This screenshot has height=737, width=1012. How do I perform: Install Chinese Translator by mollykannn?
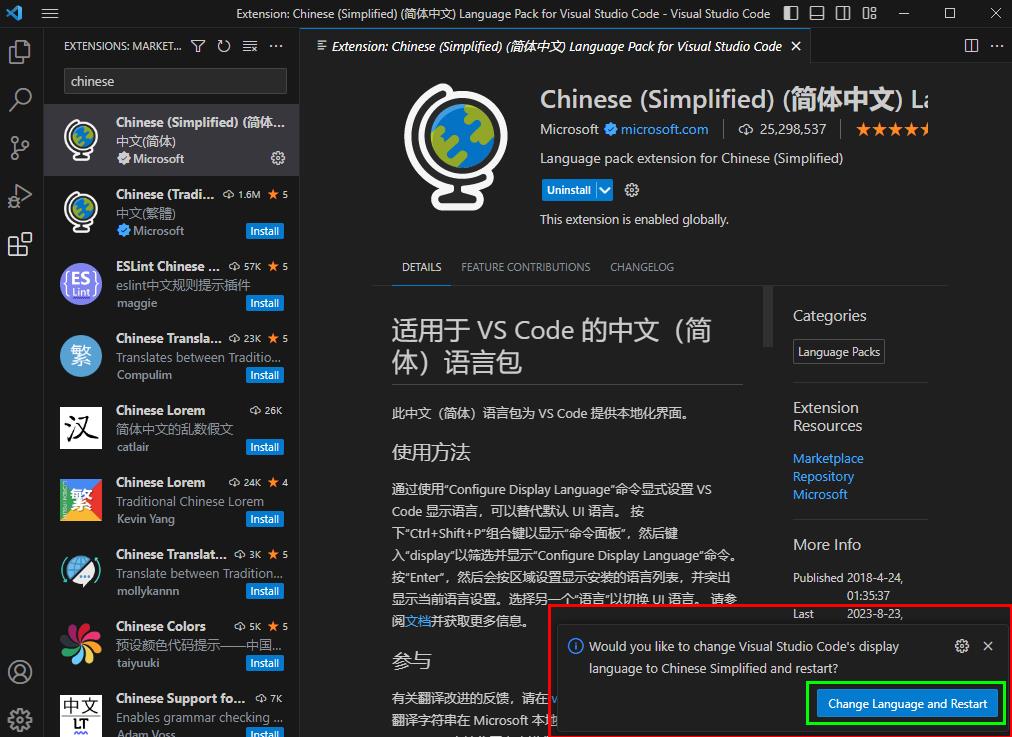(x=265, y=591)
